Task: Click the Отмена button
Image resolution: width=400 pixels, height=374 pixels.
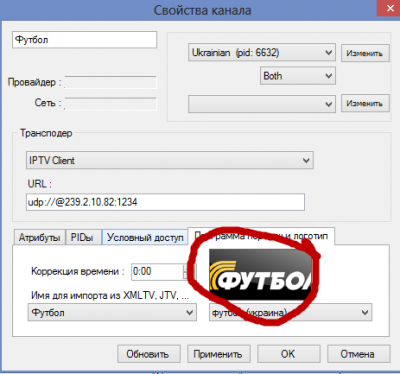Action: (358, 354)
